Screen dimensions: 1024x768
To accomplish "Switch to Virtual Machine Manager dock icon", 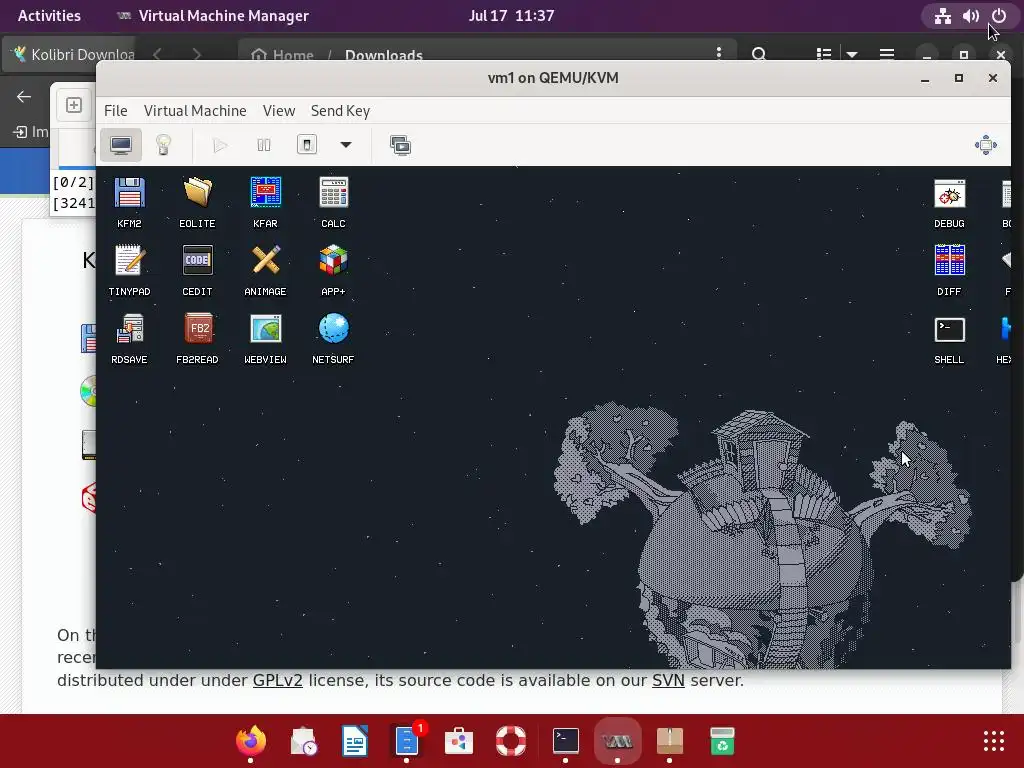I will [617, 741].
